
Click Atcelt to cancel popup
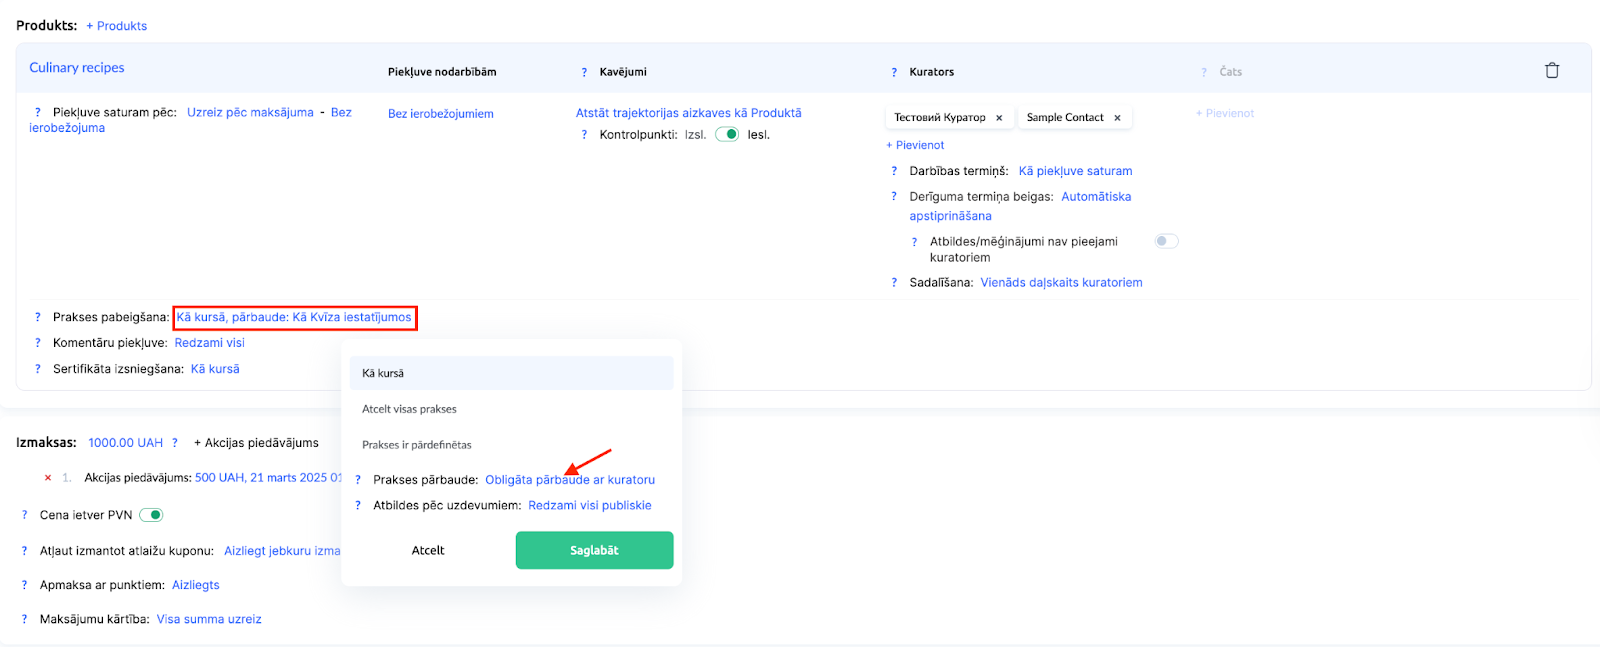pyautogui.click(x=428, y=550)
